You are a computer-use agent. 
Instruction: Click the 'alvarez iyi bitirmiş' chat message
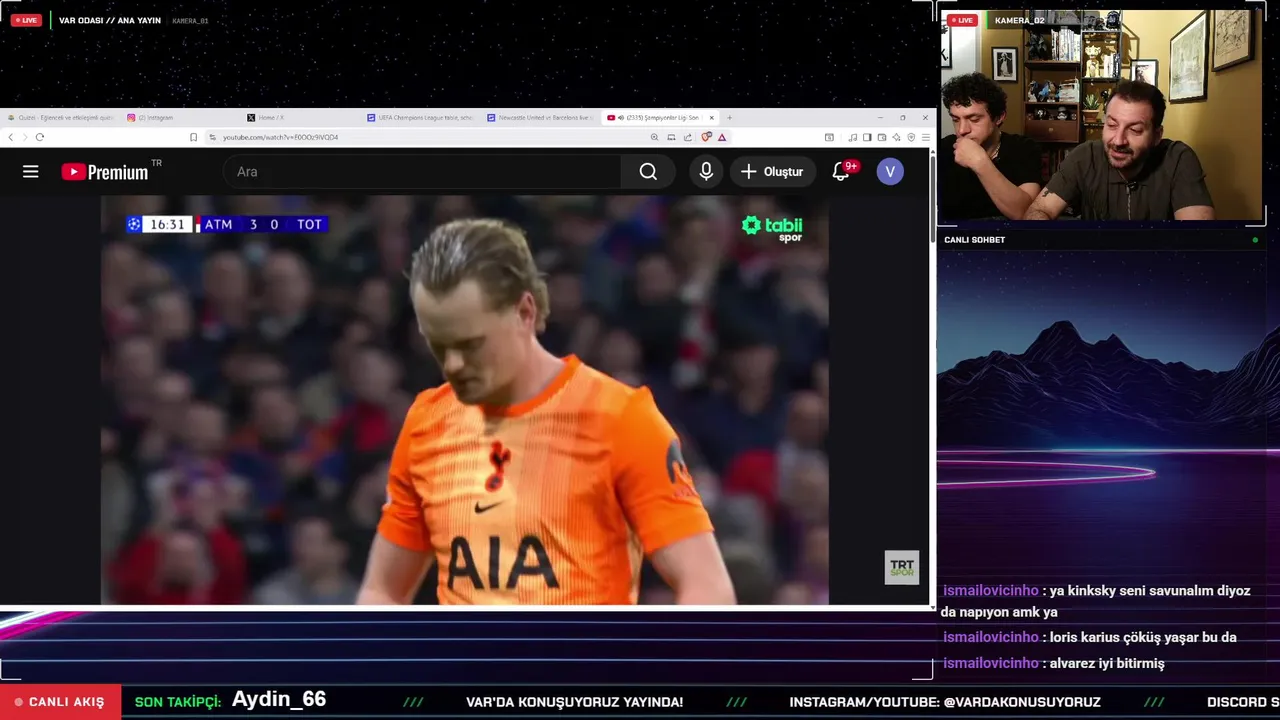[1054, 663]
